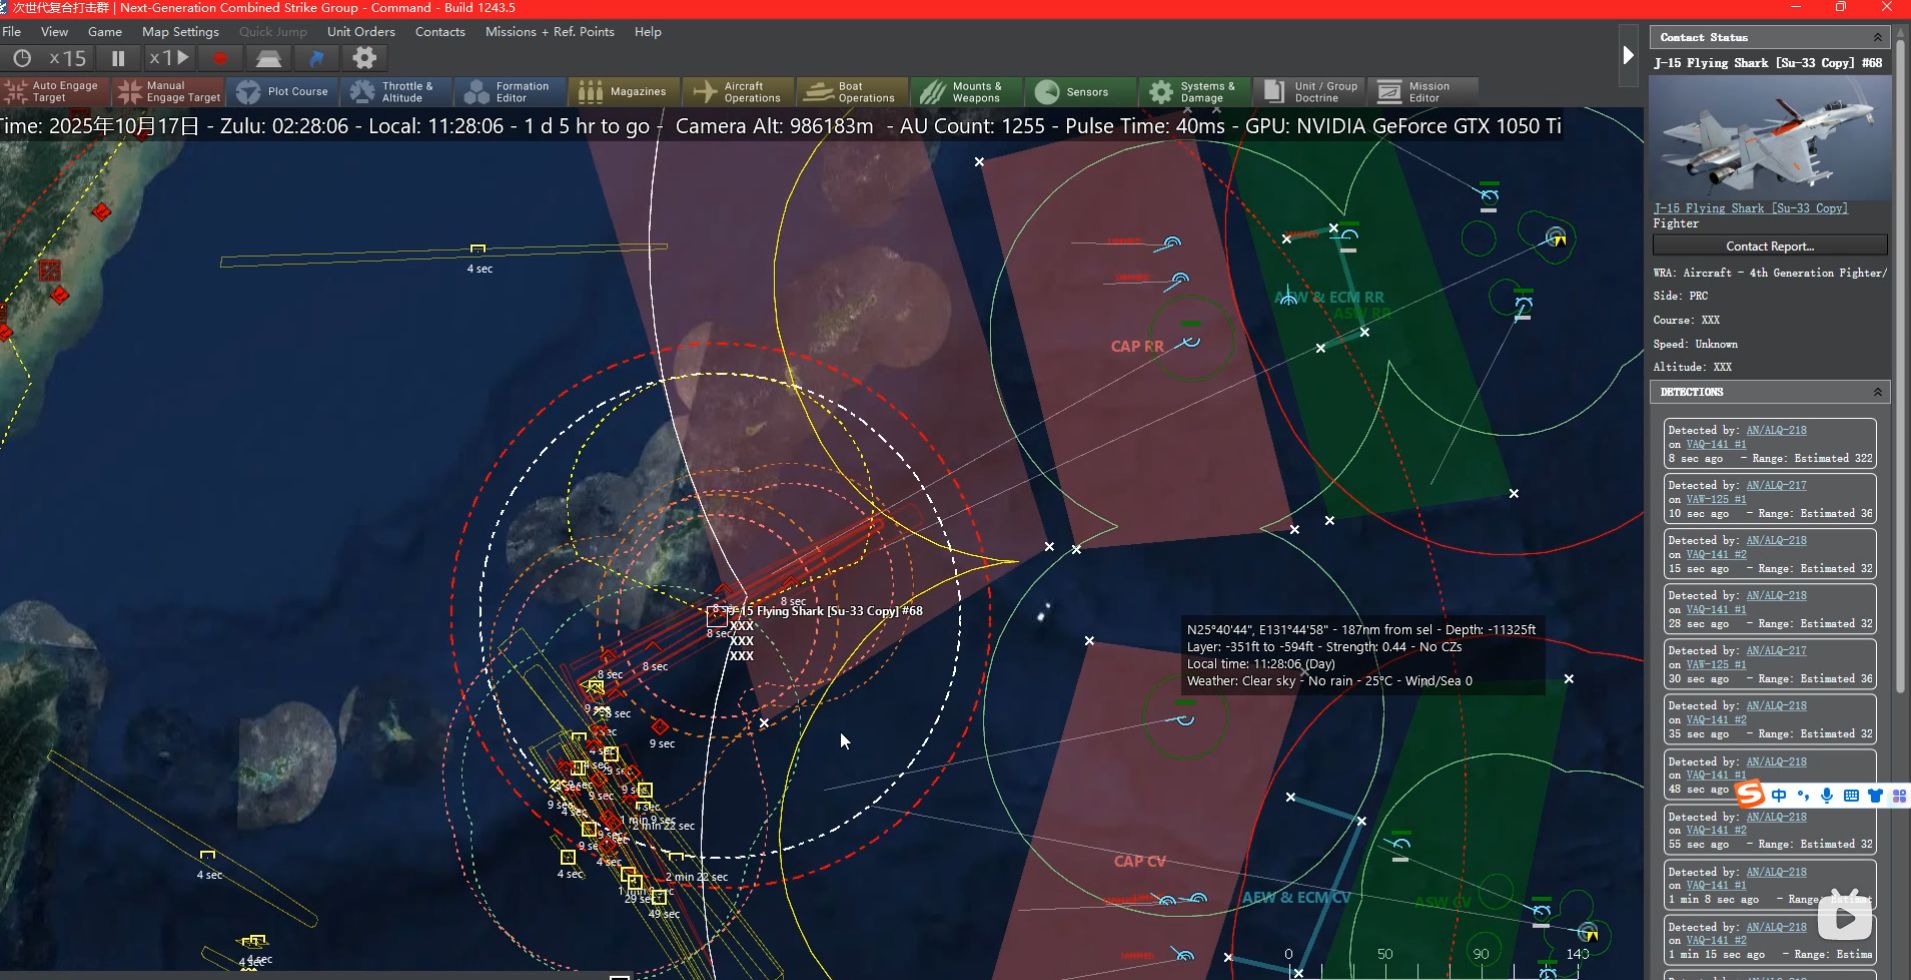Click the Contact Report... button
The height and width of the screenshot is (980, 1911).
(1770, 246)
